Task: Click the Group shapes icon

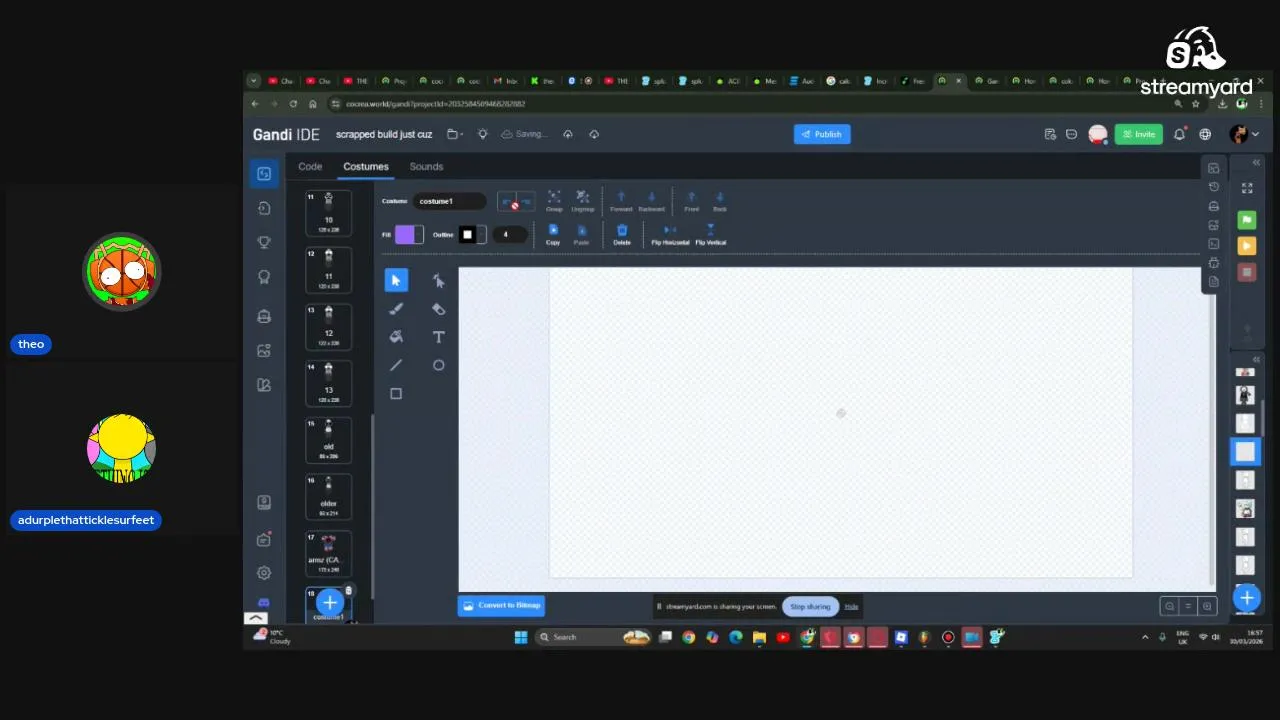Action: point(554,201)
